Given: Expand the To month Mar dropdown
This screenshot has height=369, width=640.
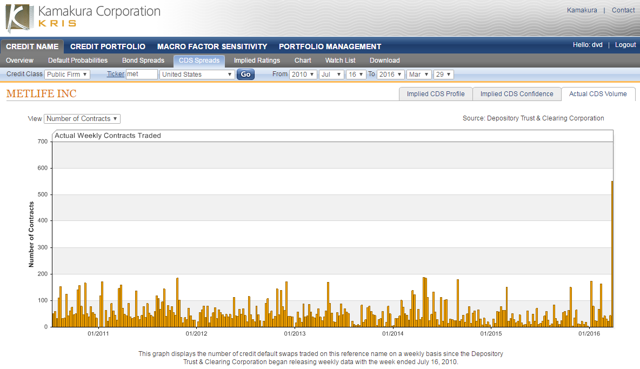Looking at the screenshot, I should (x=419, y=74).
